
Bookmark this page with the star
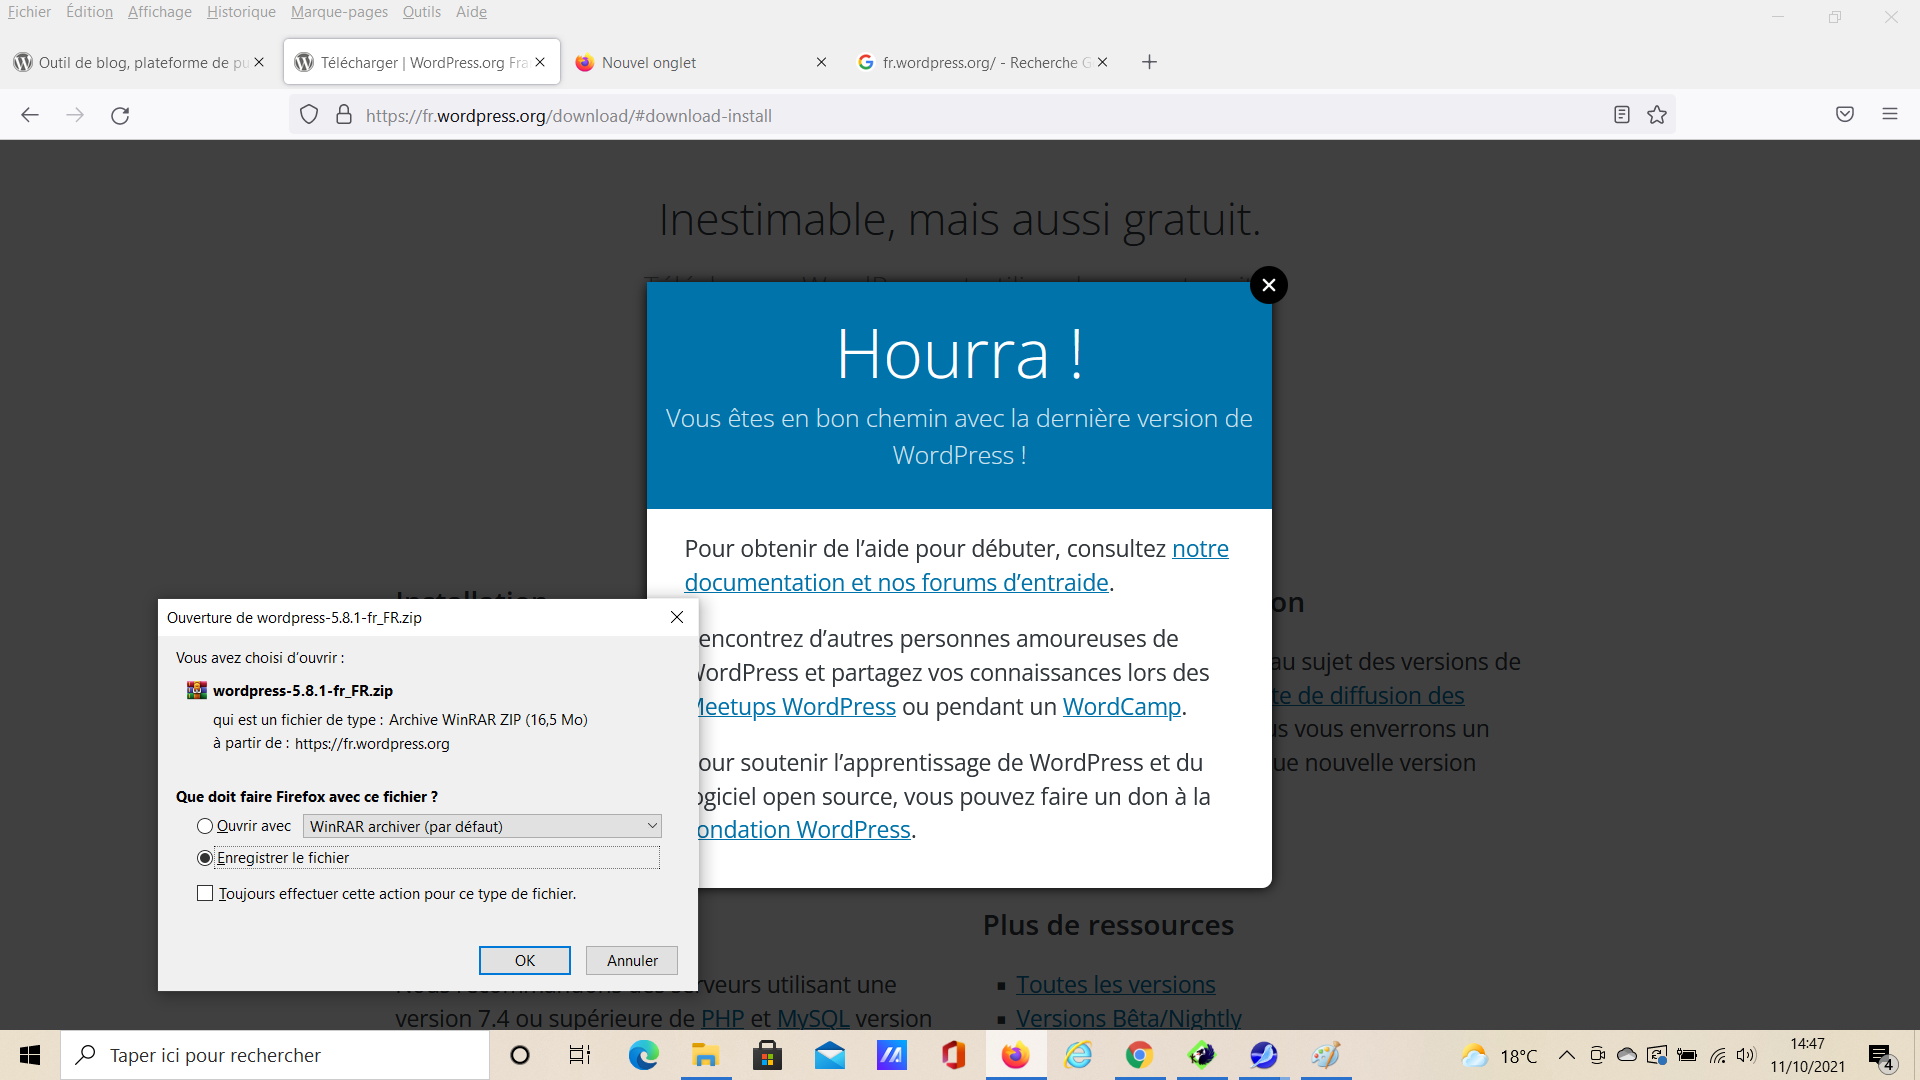click(1657, 115)
